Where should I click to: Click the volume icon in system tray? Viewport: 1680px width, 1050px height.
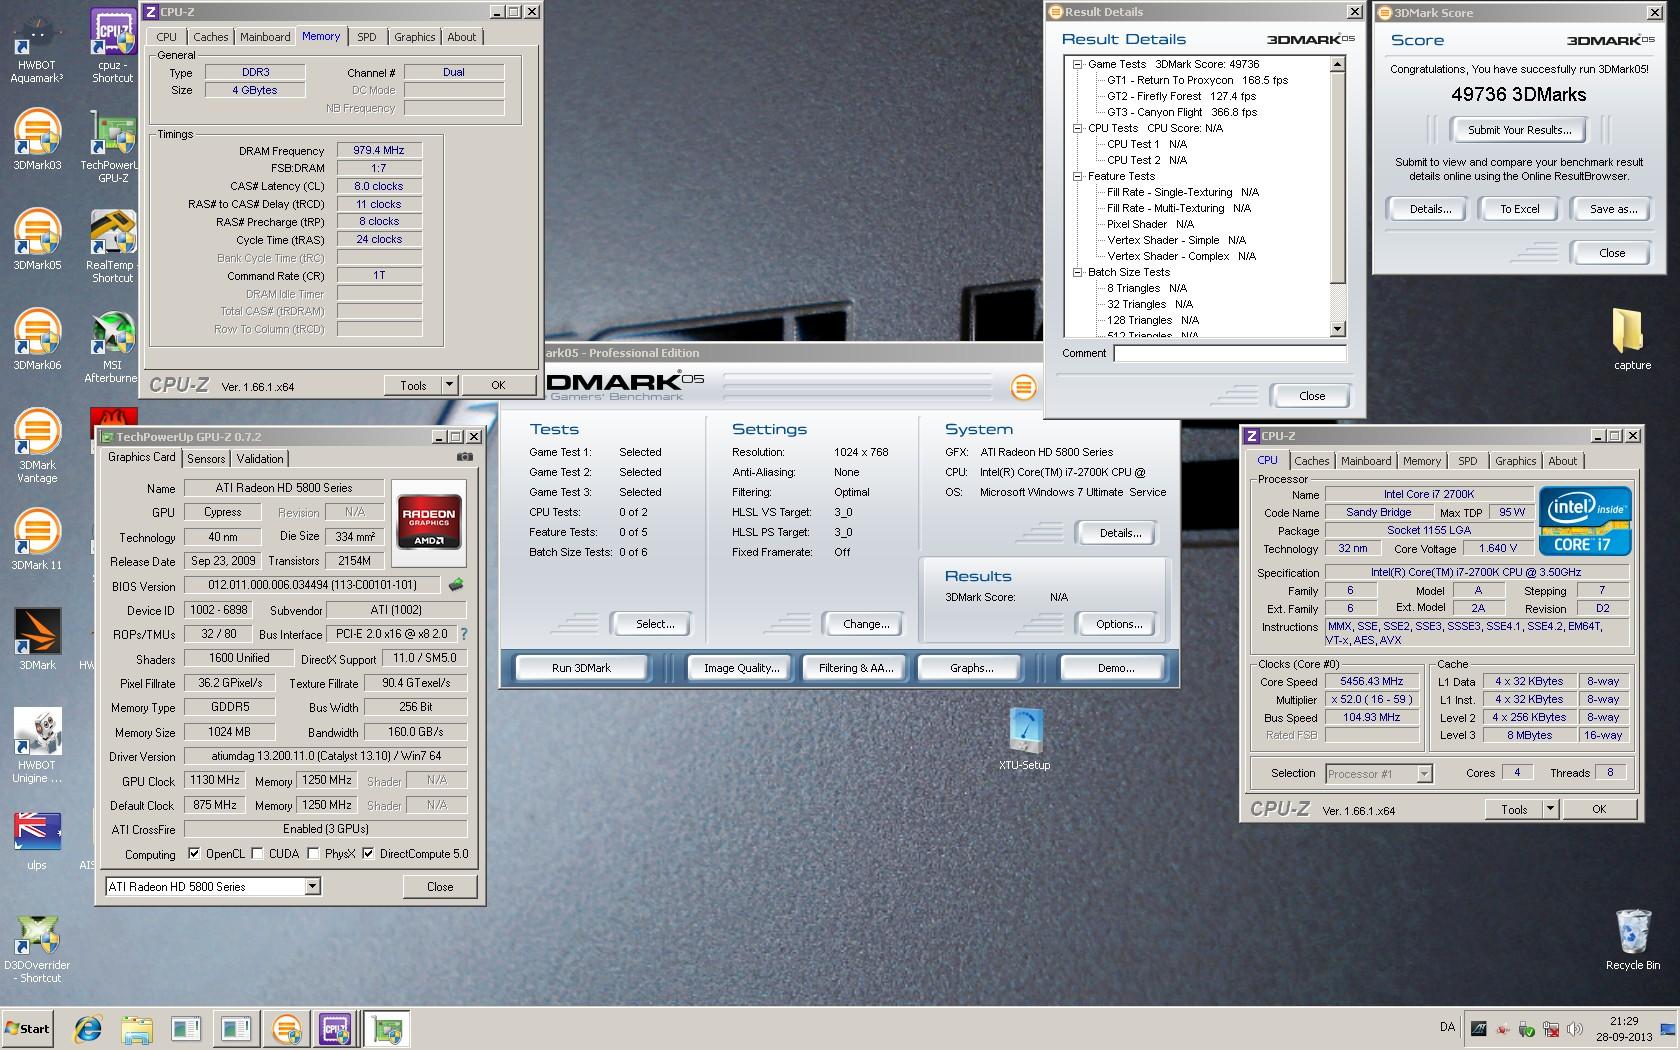(x=1576, y=1028)
